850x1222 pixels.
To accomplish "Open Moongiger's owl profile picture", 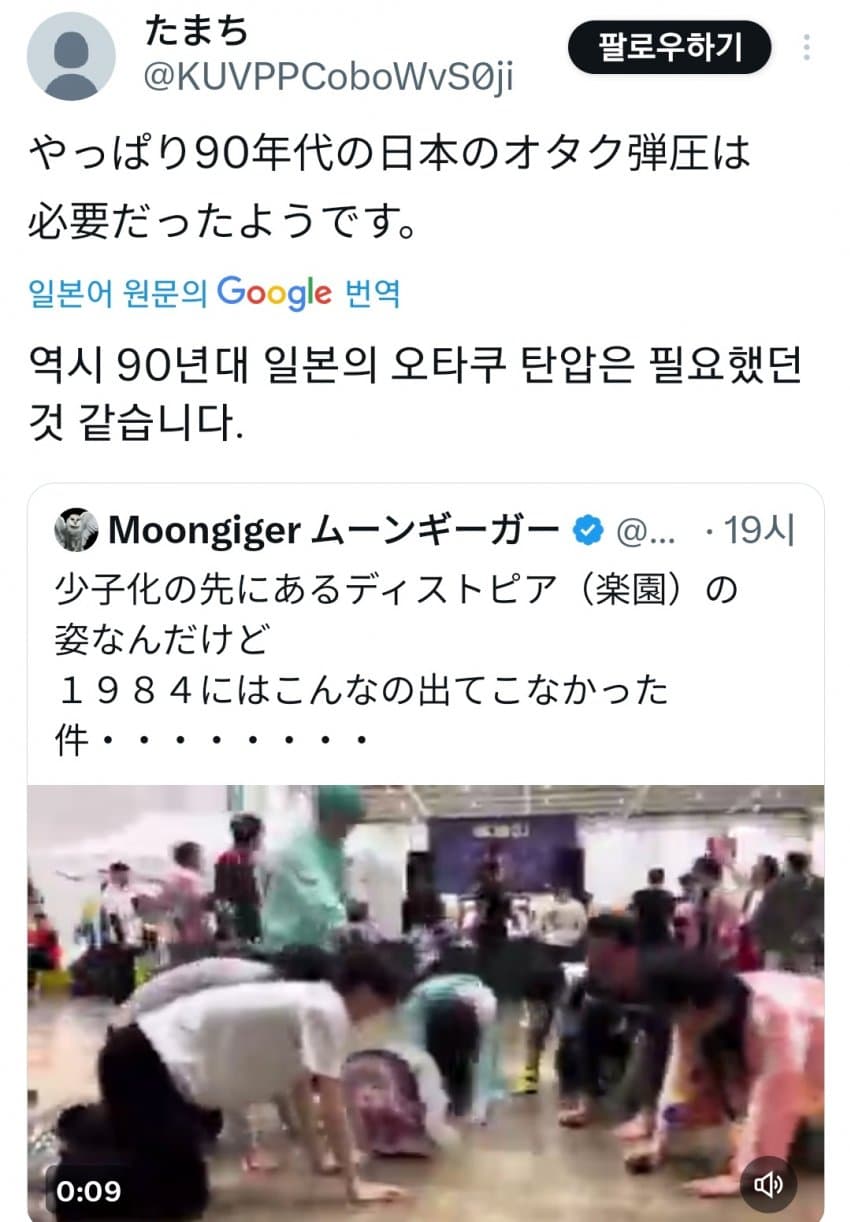I will (x=76, y=531).
